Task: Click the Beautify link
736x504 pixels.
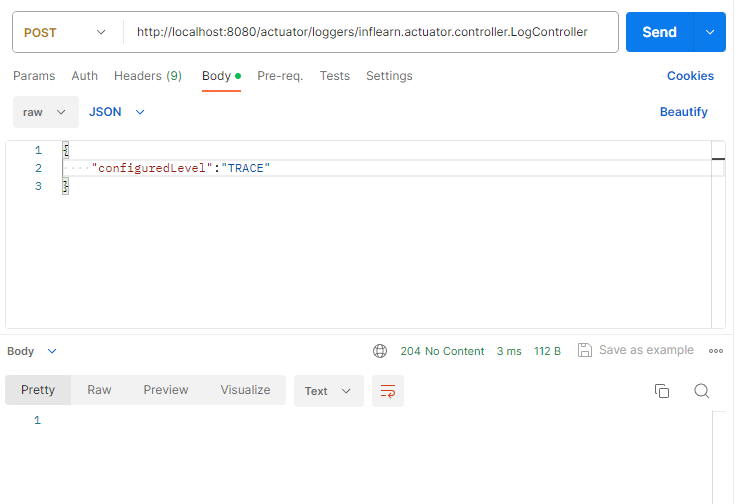Action: coord(683,112)
